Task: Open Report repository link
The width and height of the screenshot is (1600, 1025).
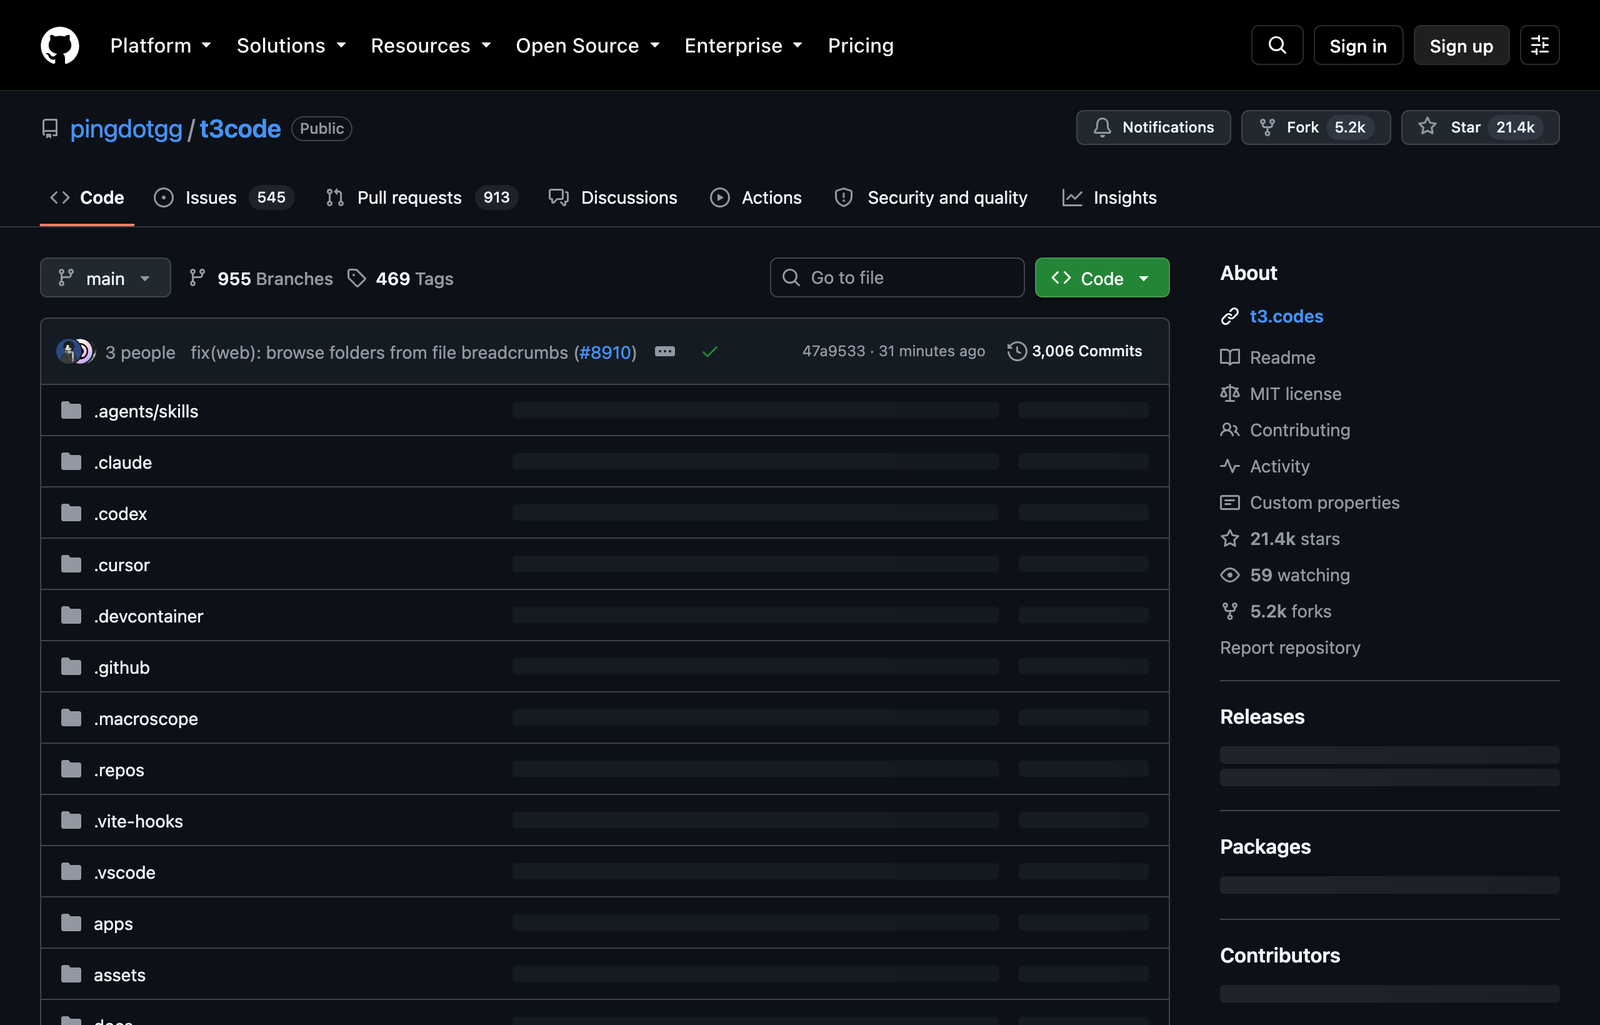Action: [1290, 647]
